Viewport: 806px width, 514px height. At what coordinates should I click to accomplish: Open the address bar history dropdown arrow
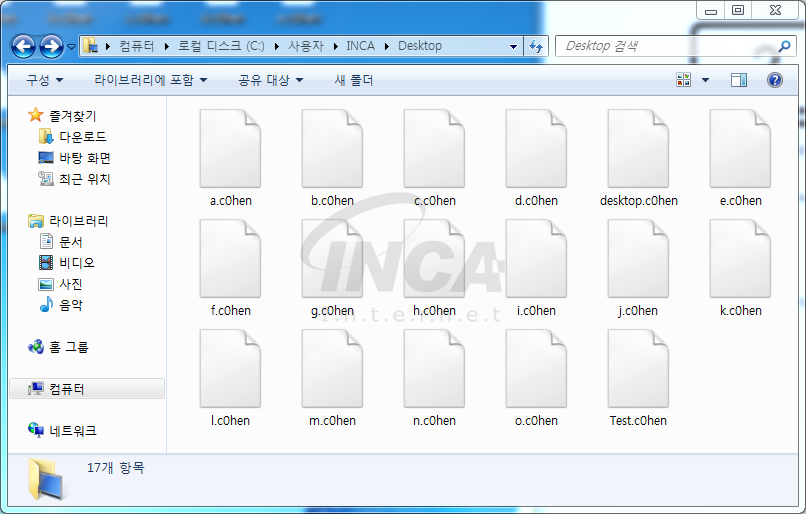click(x=513, y=46)
